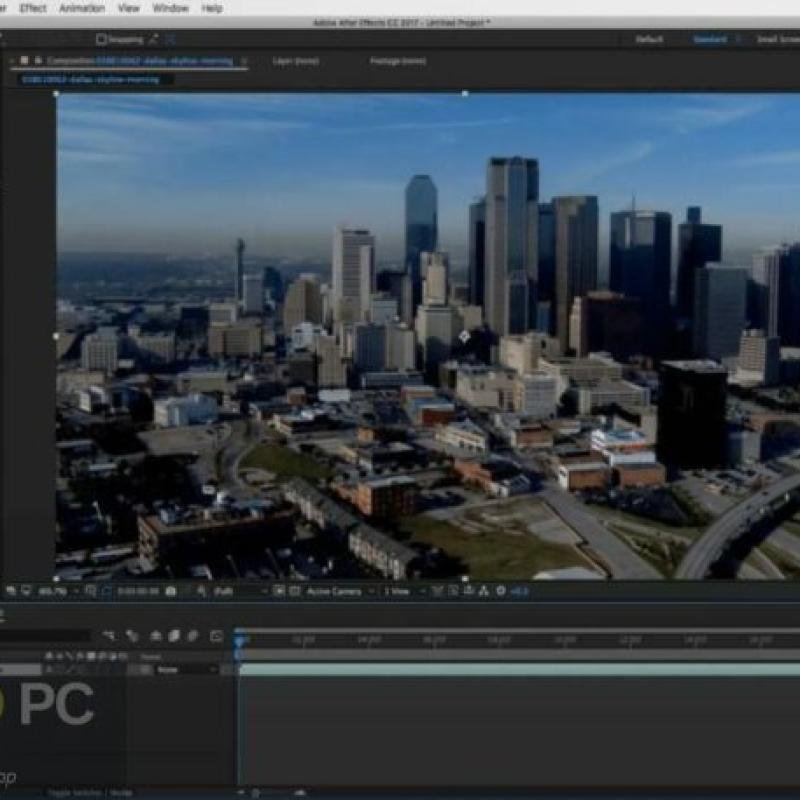Toggle the viewer lock in Composition tab
800x800 pixels.
pos(38,61)
